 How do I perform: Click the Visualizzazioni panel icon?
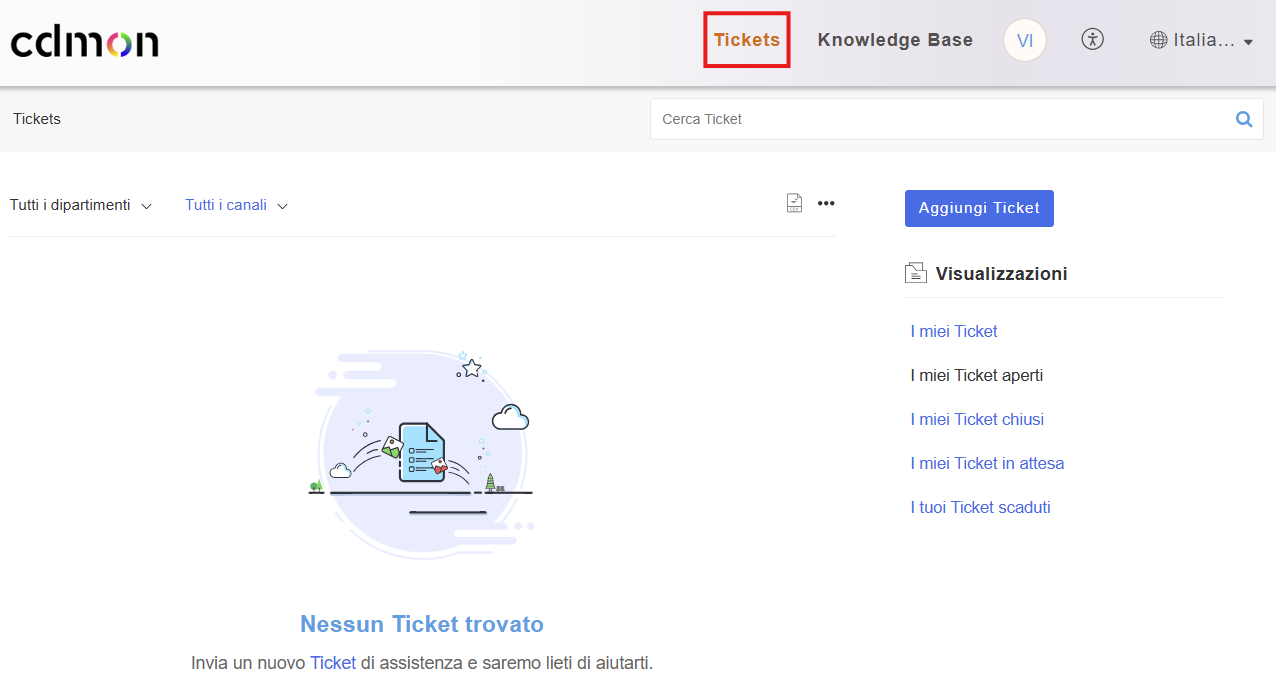(915, 273)
